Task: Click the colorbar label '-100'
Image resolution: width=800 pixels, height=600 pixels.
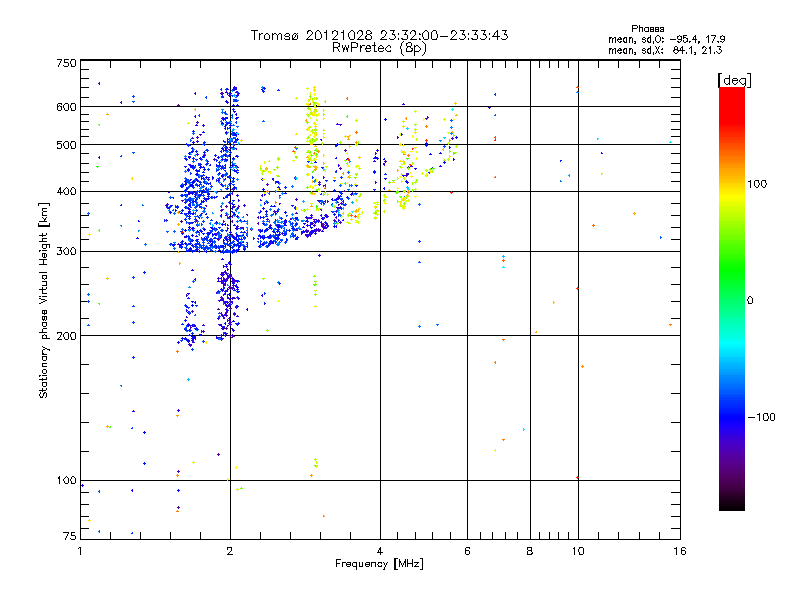Action: (761, 417)
